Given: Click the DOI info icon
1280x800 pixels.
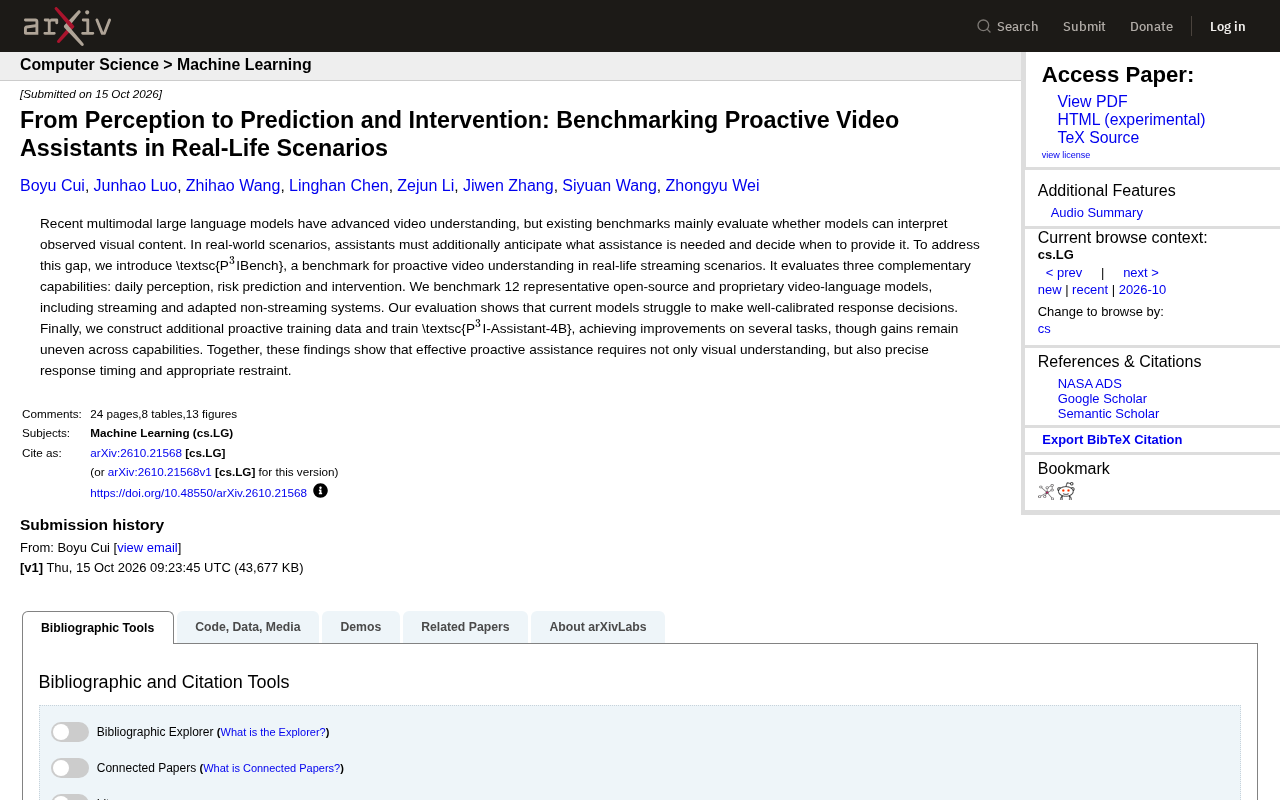Looking at the screenshot, I should [x=320, y=490].
